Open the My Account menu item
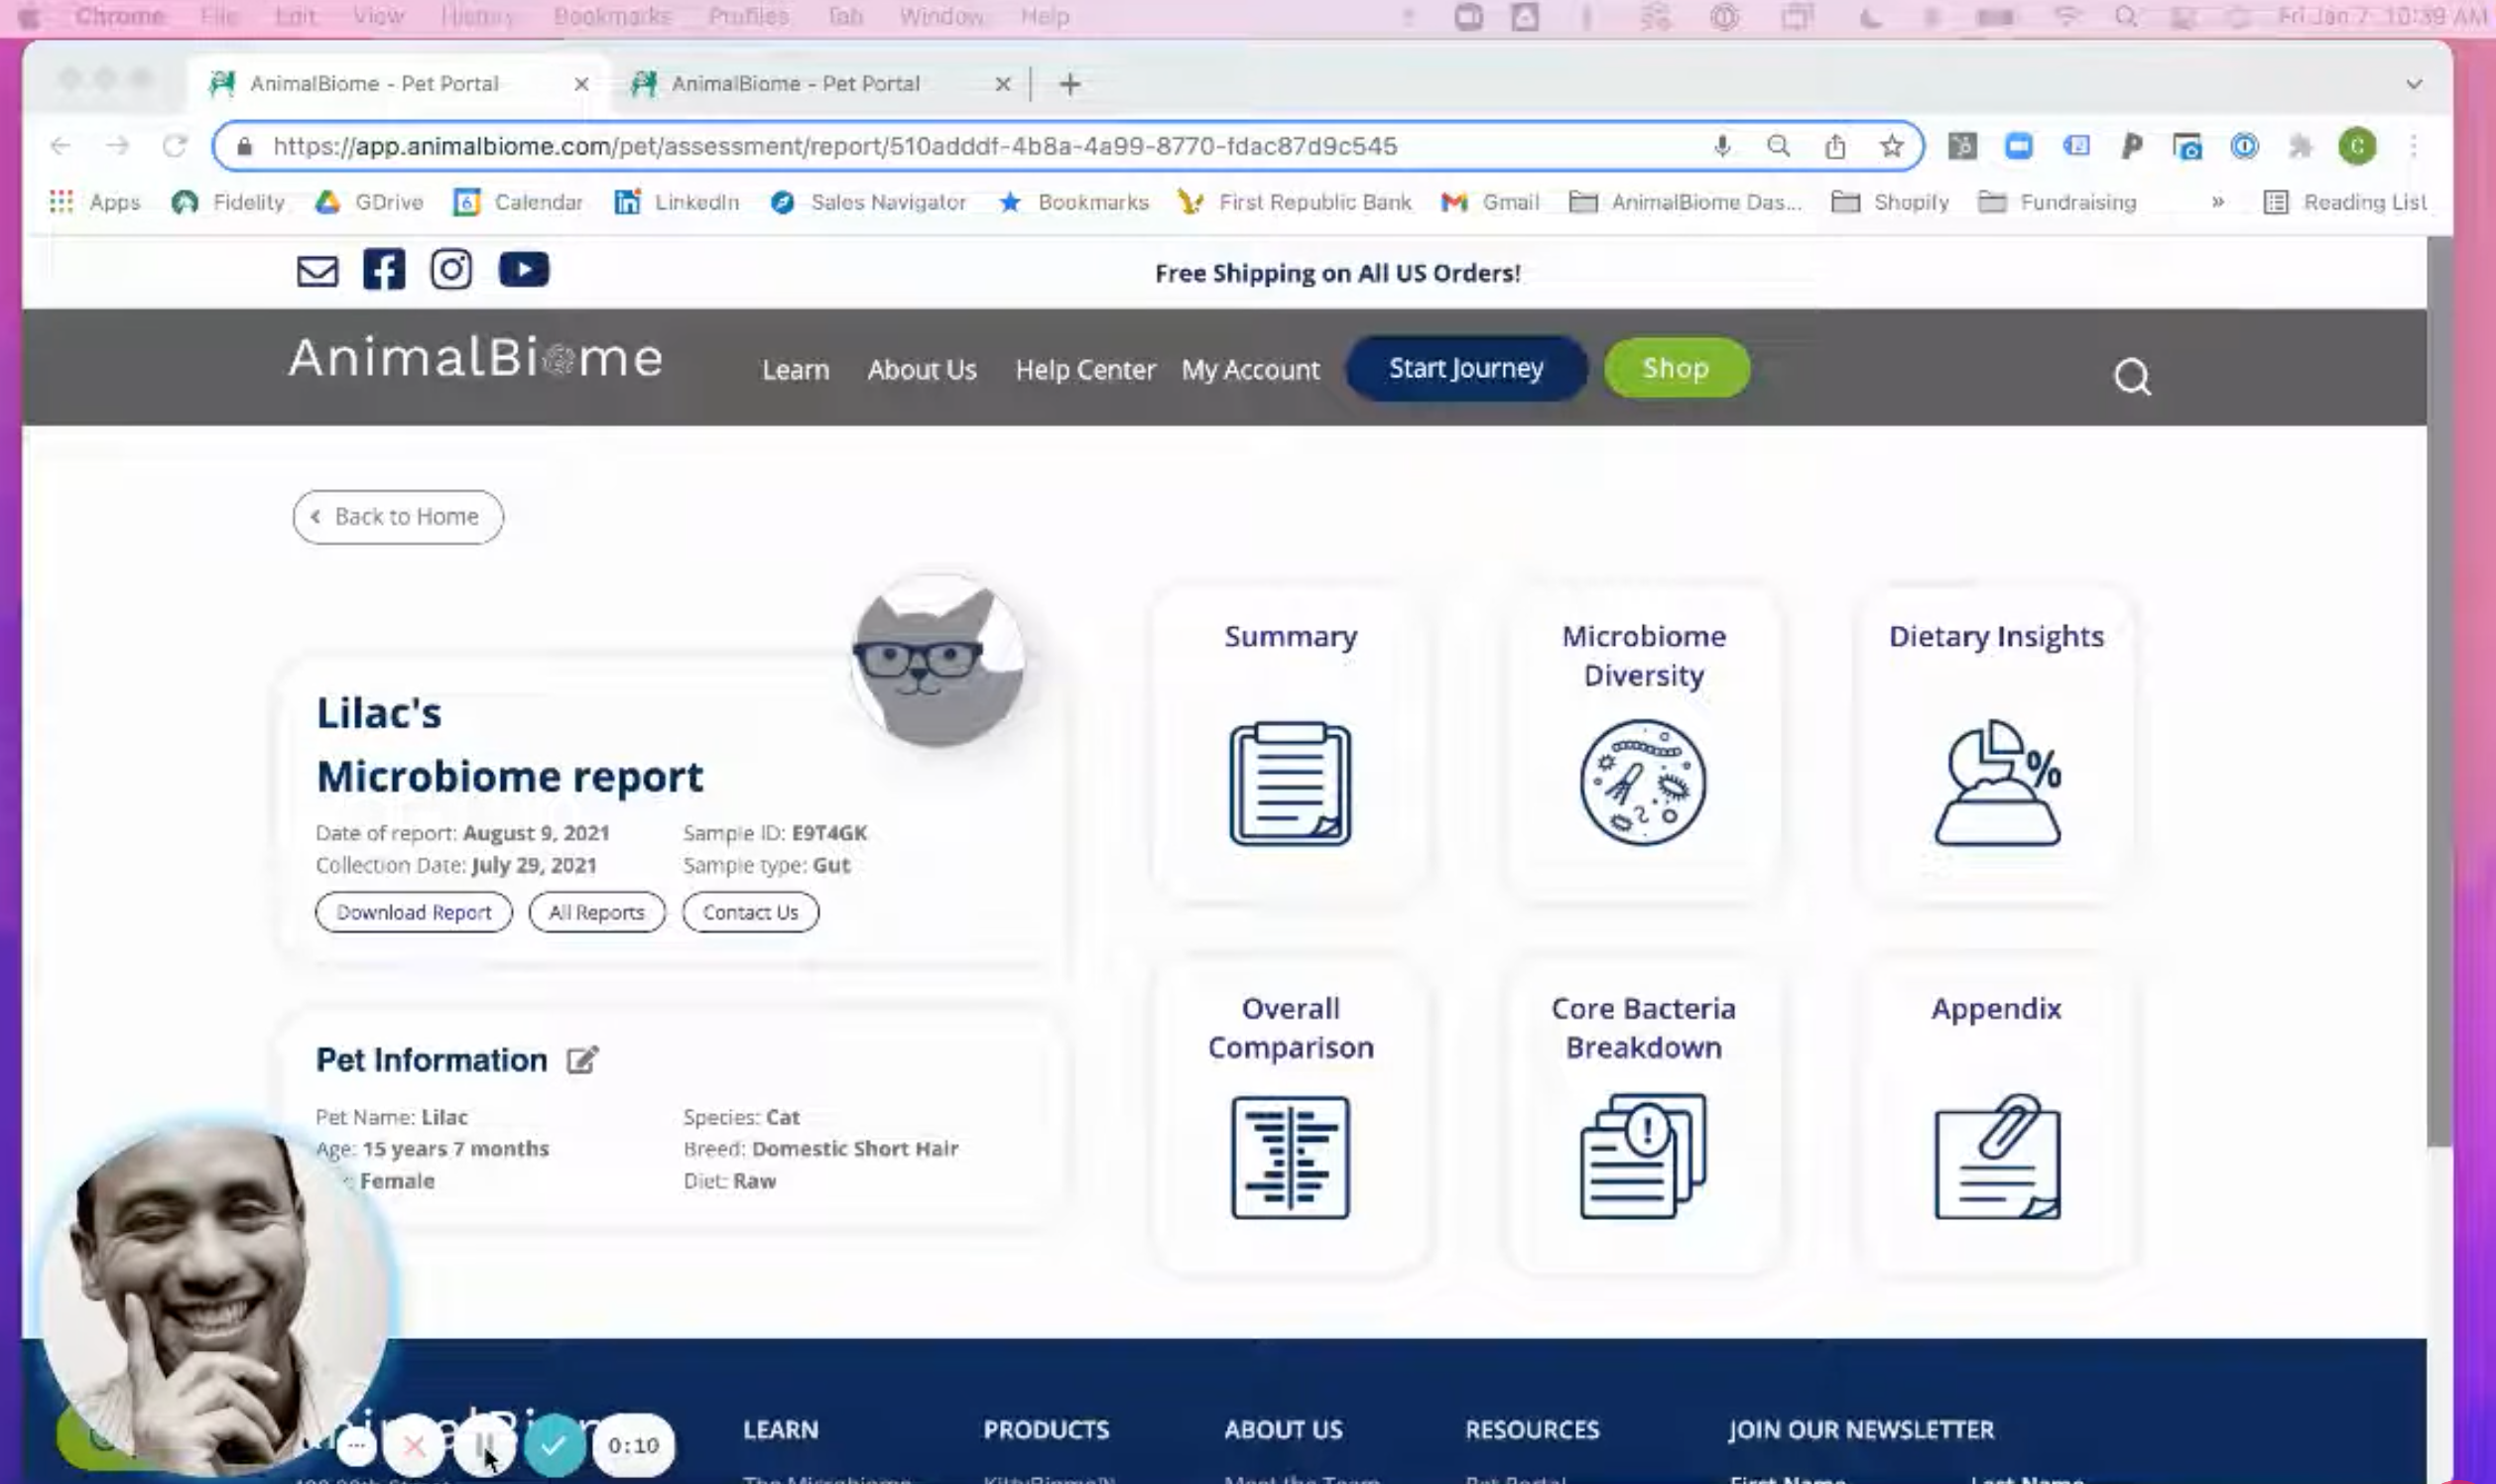The image size is (2496, 1484). [x=1250, y=369]
